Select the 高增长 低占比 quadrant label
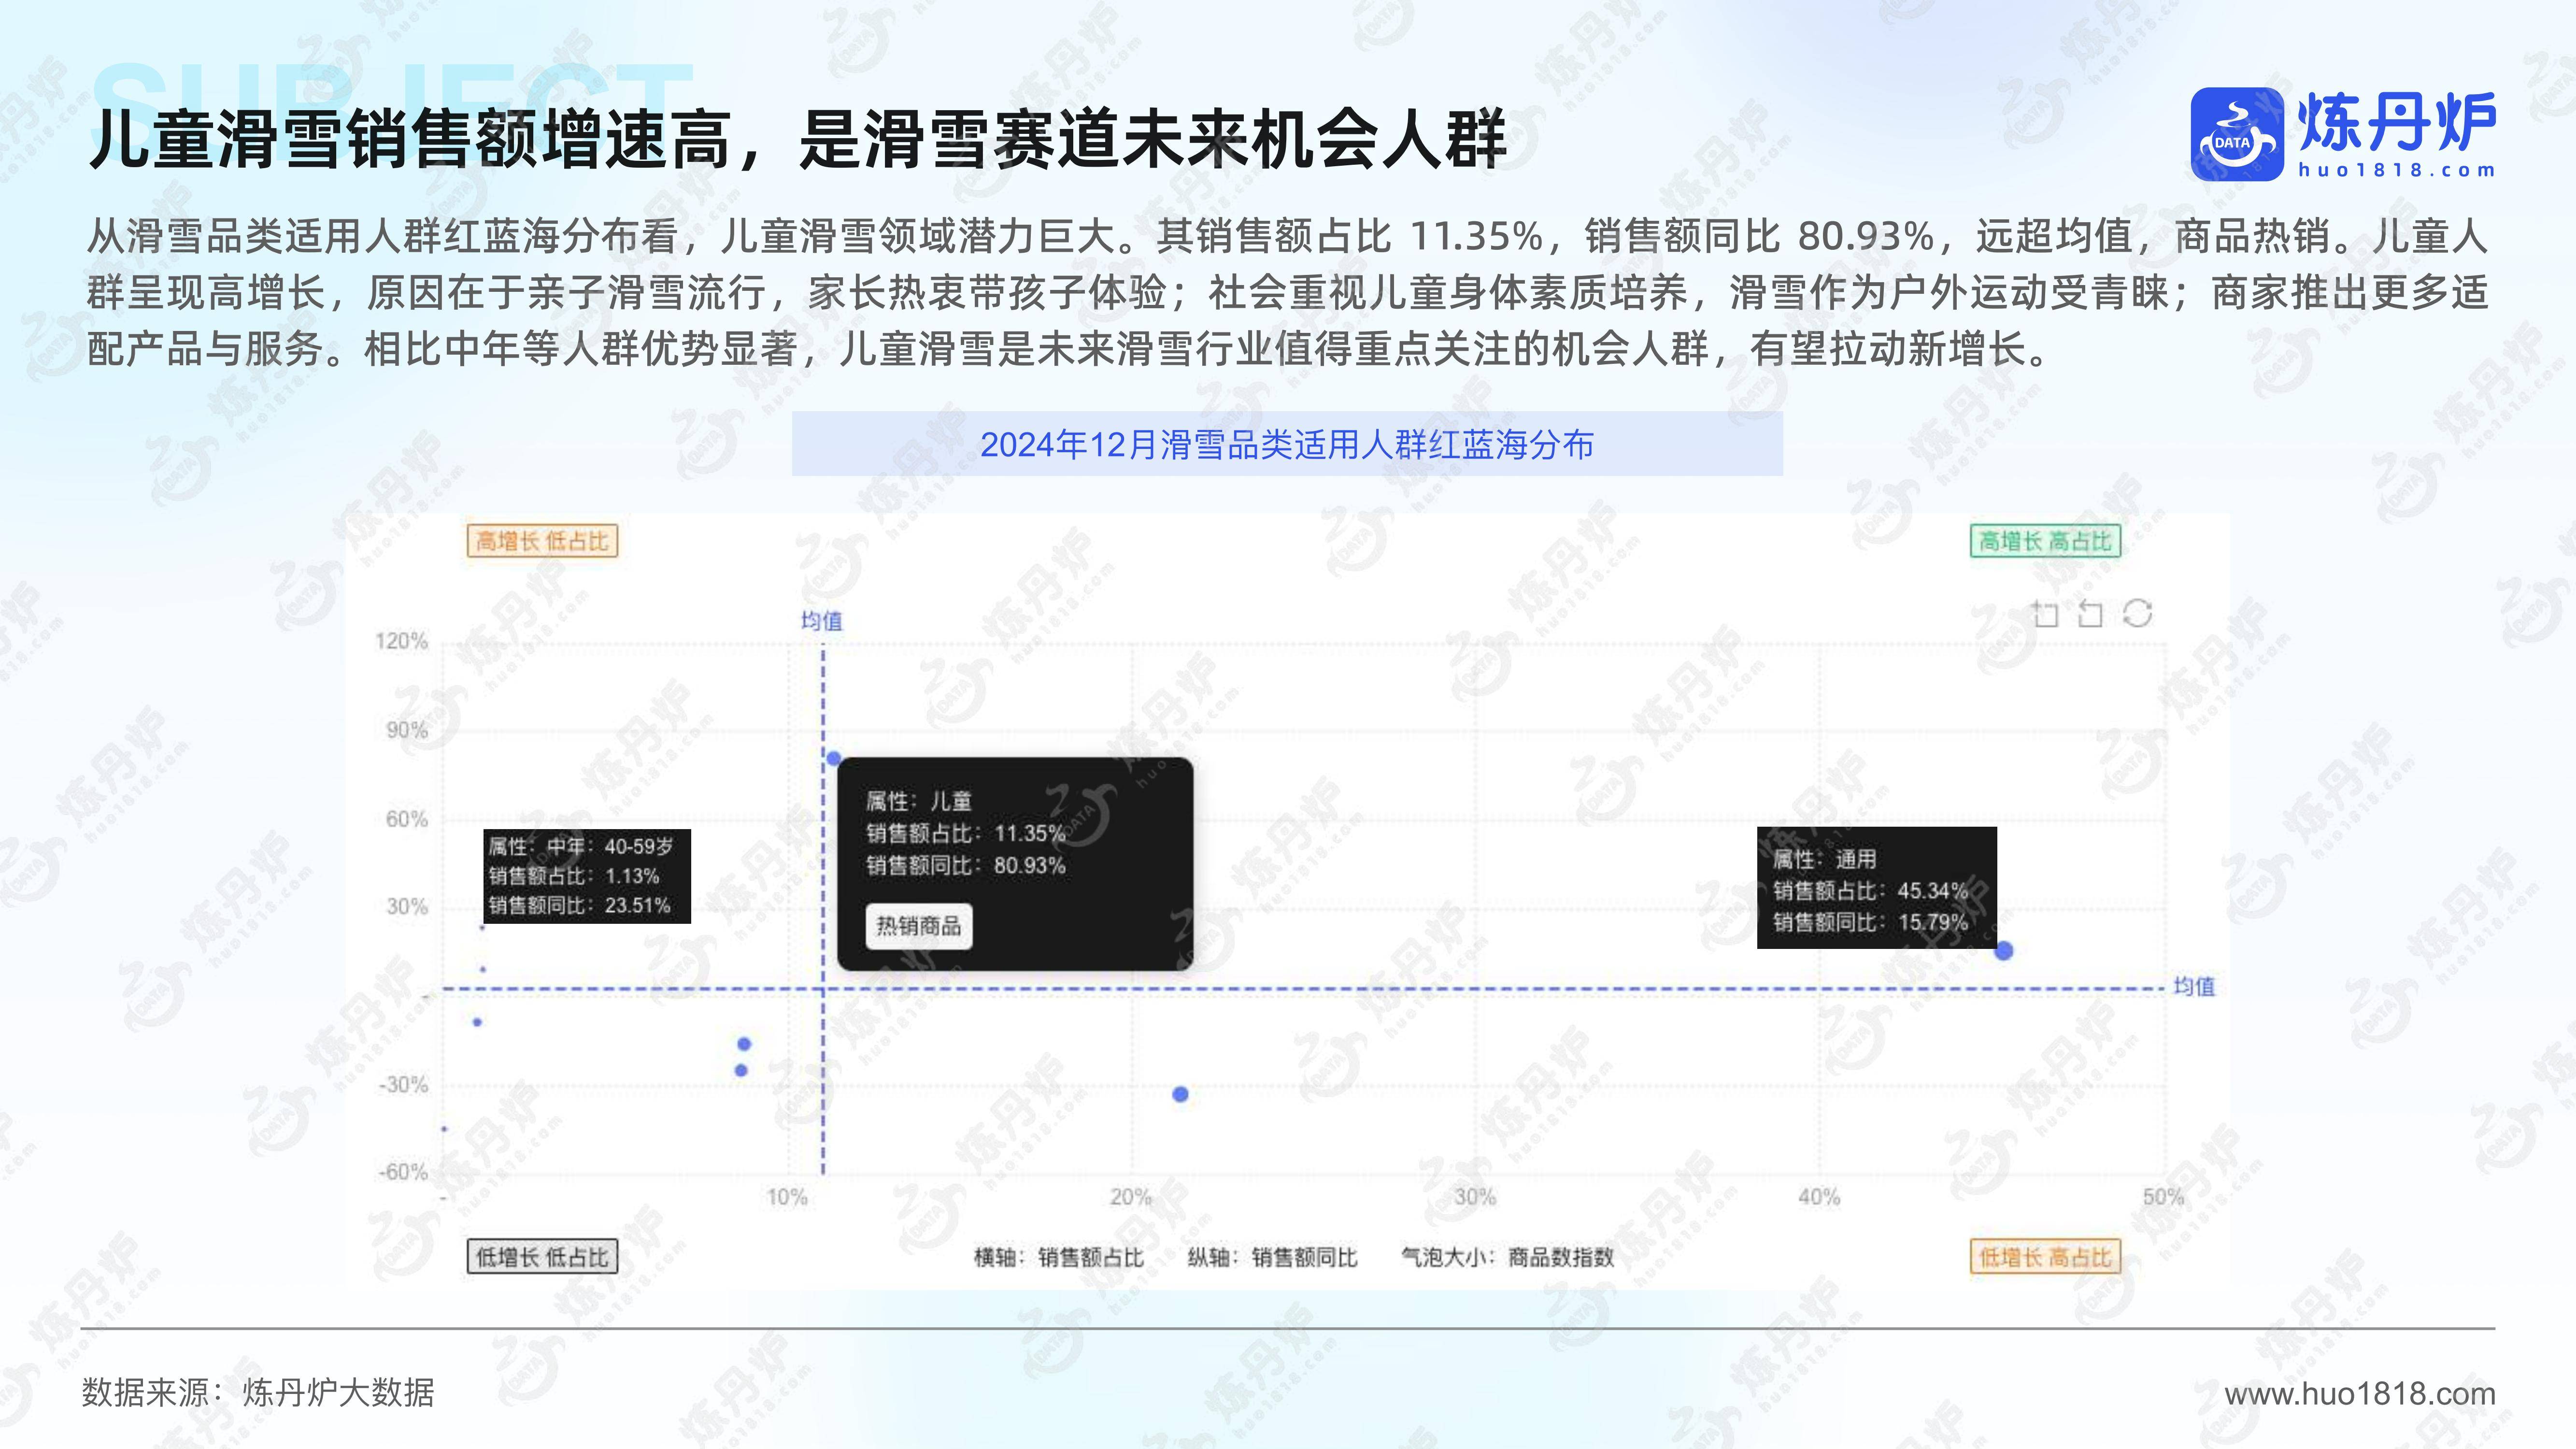 (x=542, y=541)
